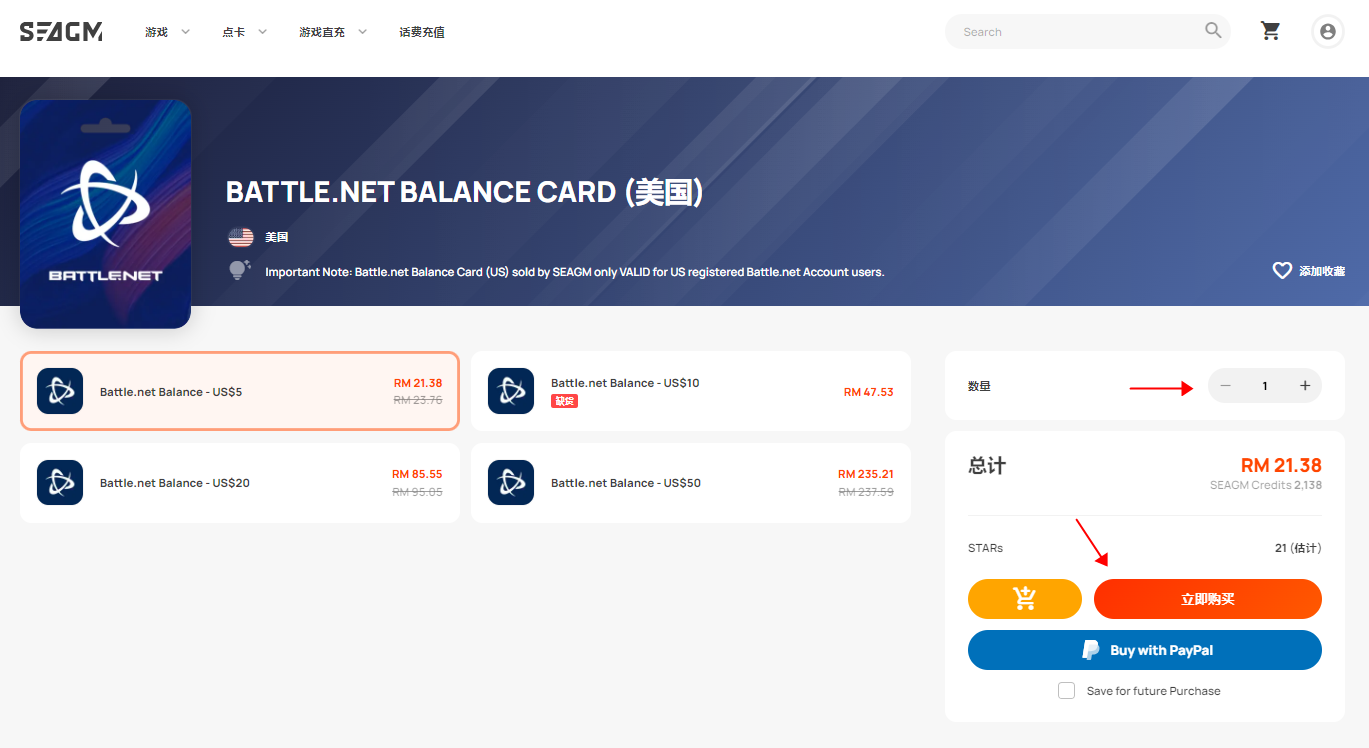Select Battle.net Balance - US$50 option

click(691, 482)
